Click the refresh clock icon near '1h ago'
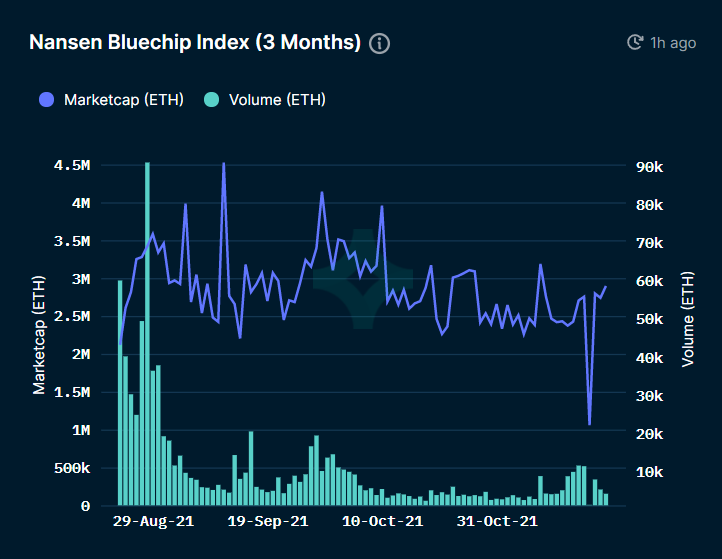 pyautogui.click(x=635, y=42)
